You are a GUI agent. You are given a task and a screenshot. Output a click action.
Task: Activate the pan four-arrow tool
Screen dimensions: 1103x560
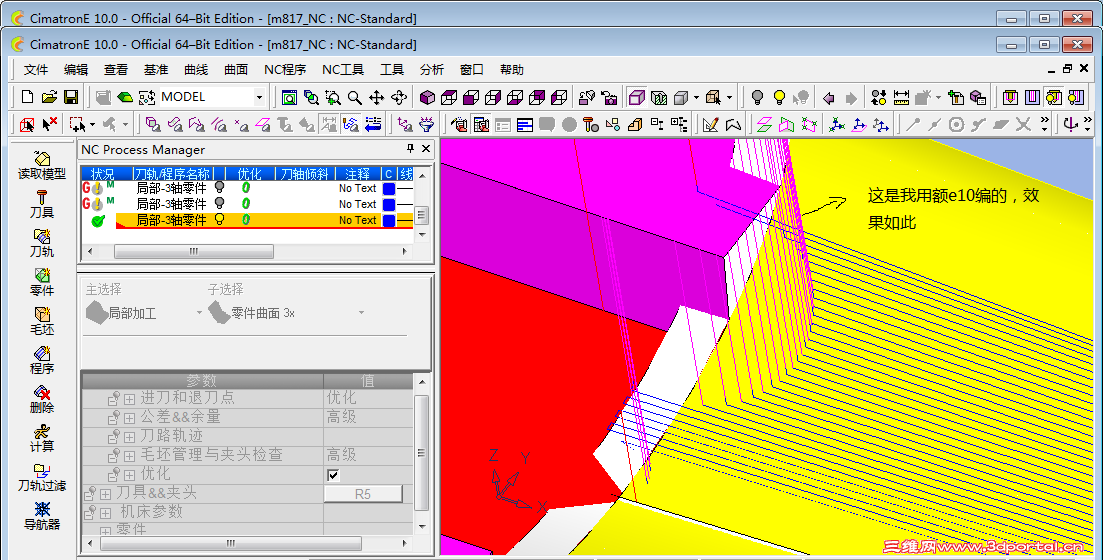point(377,97)
